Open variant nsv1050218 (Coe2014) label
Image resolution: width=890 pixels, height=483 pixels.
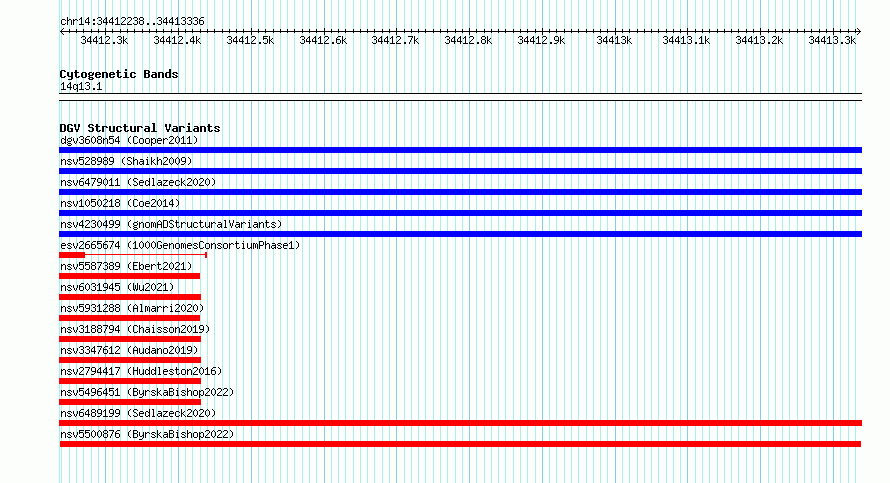pos(120,203)
